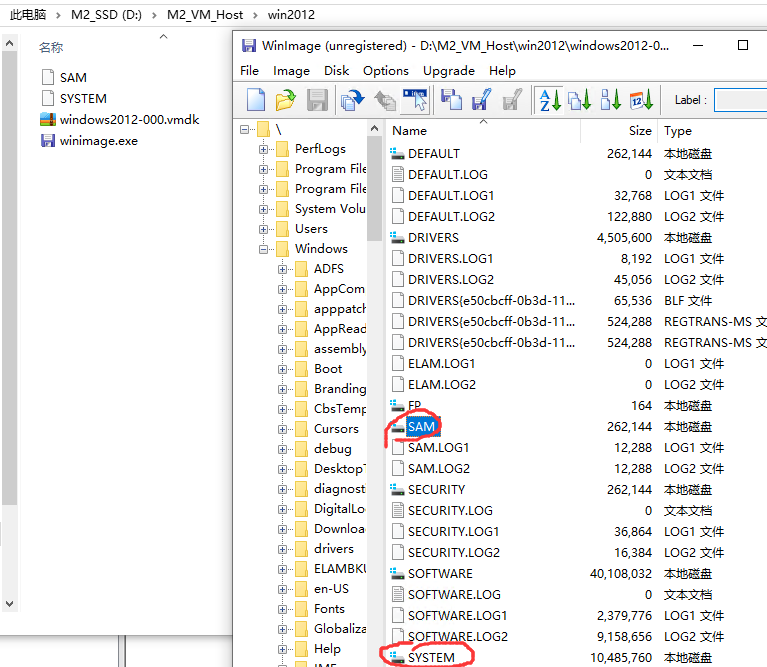Go to 此电脑 in the breadcrumb
This screenshot has height=667, width=767.
tap(28, 15)
